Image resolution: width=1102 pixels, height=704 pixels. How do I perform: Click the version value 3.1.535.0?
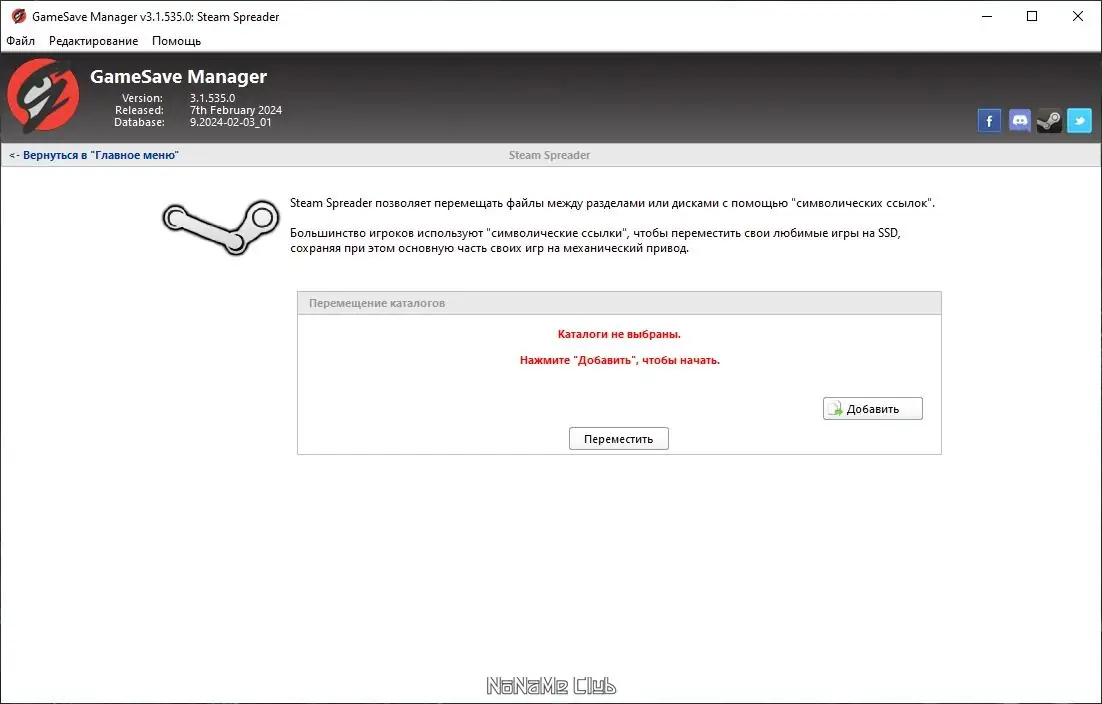pyautogui.click(x=212, y=98)
